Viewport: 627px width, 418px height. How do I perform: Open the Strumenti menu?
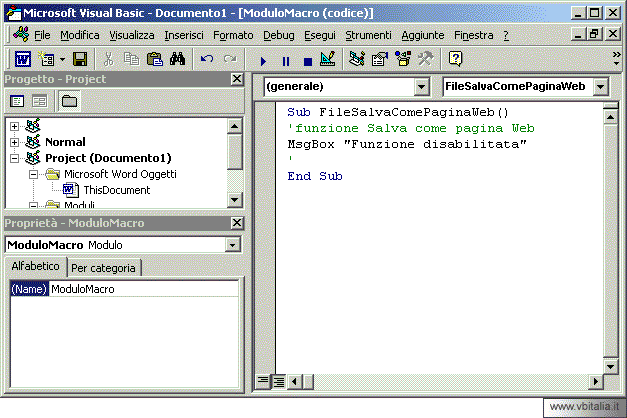pos(368,35)
